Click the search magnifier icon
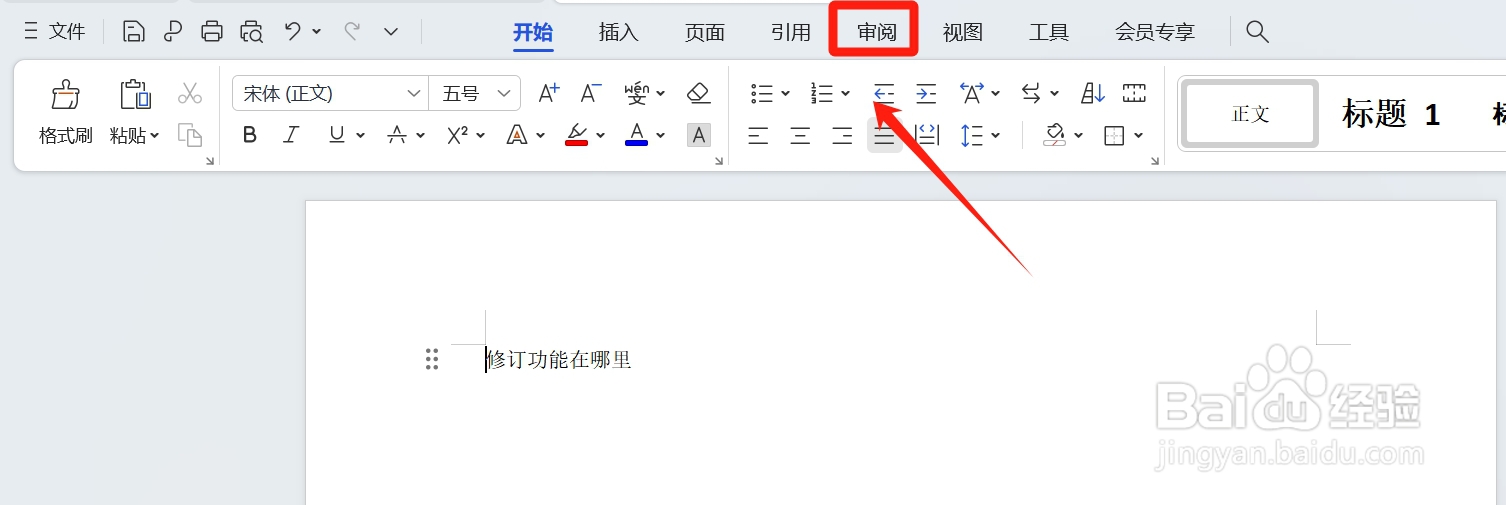Image resolution: width=1506 pixels, height=505 pixels. [1257, 32]
